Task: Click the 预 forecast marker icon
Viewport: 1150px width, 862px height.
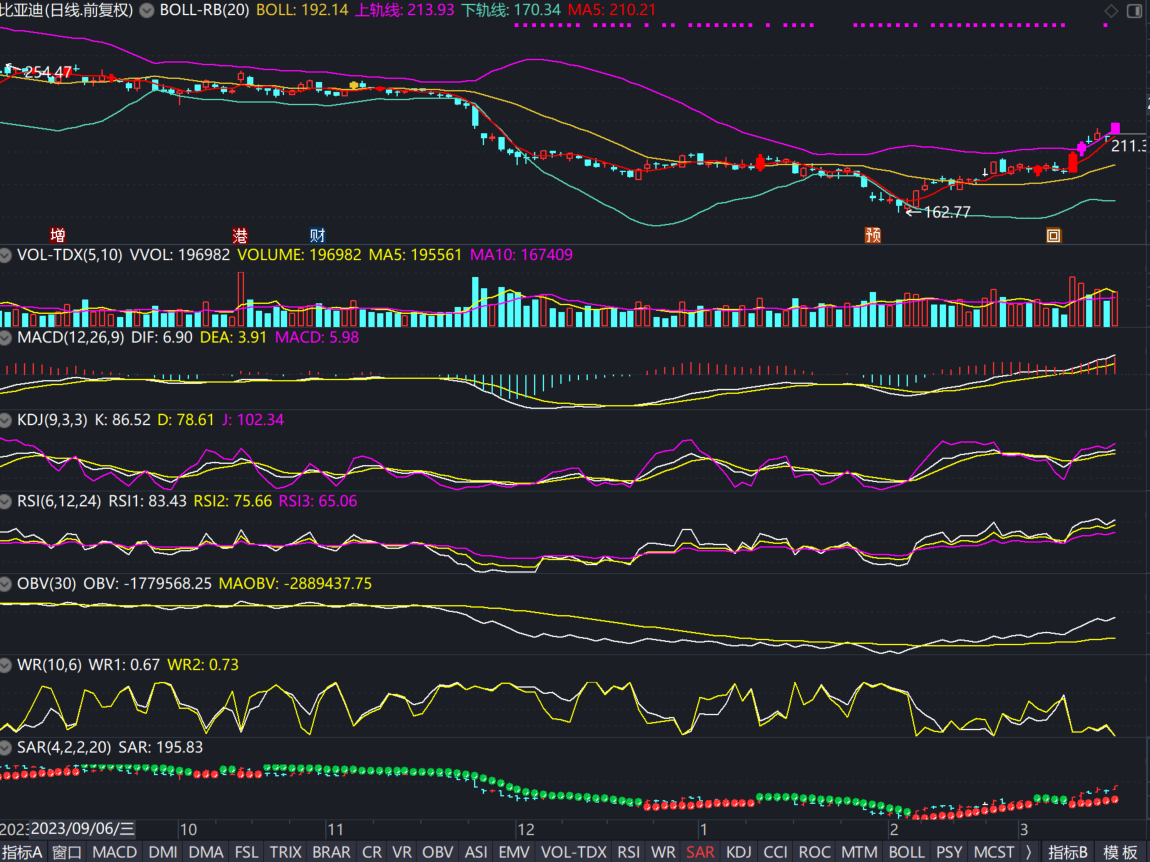Action: 873,236
